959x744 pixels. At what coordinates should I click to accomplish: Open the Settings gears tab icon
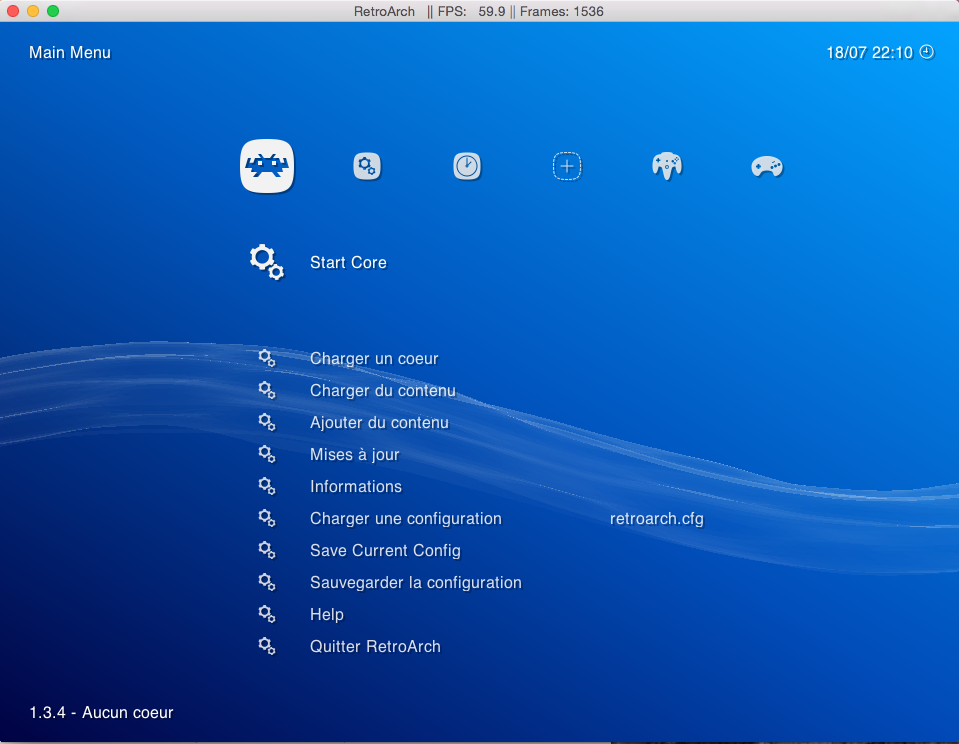367,166
